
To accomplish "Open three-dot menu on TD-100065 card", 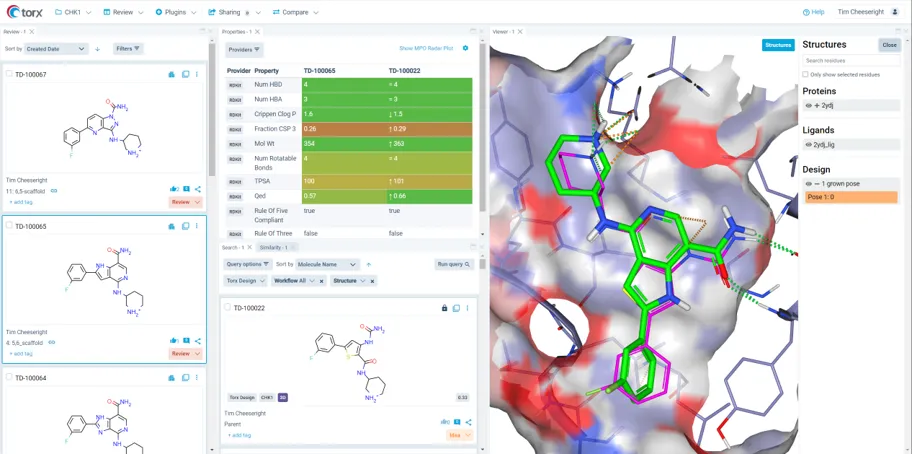I will pos(197,226).
